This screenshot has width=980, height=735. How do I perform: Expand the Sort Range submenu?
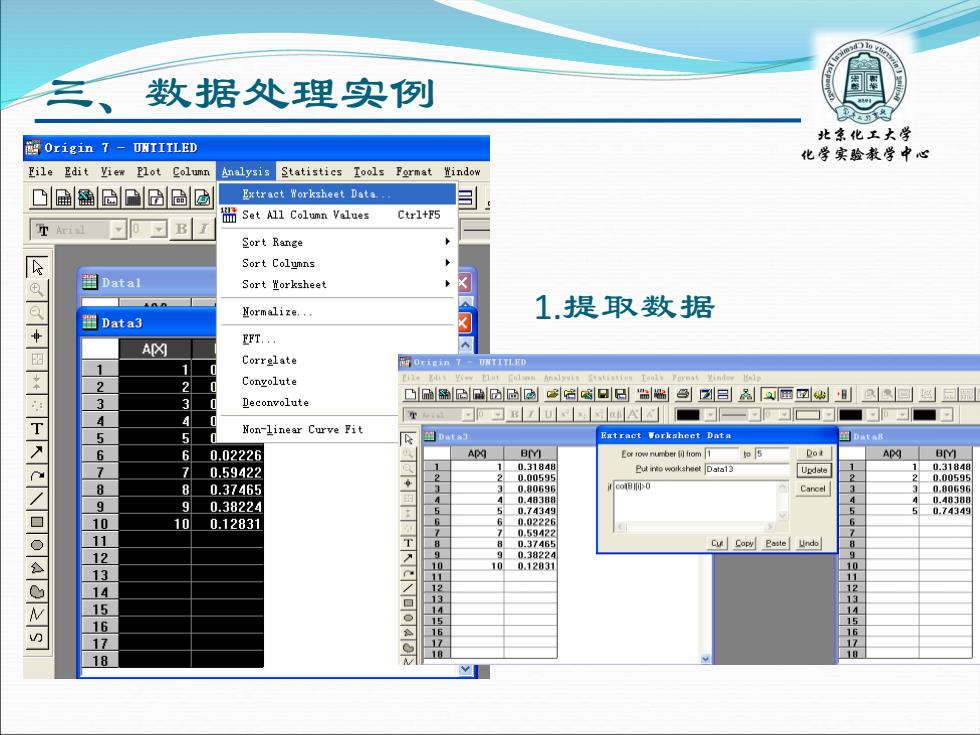(448, 242)
